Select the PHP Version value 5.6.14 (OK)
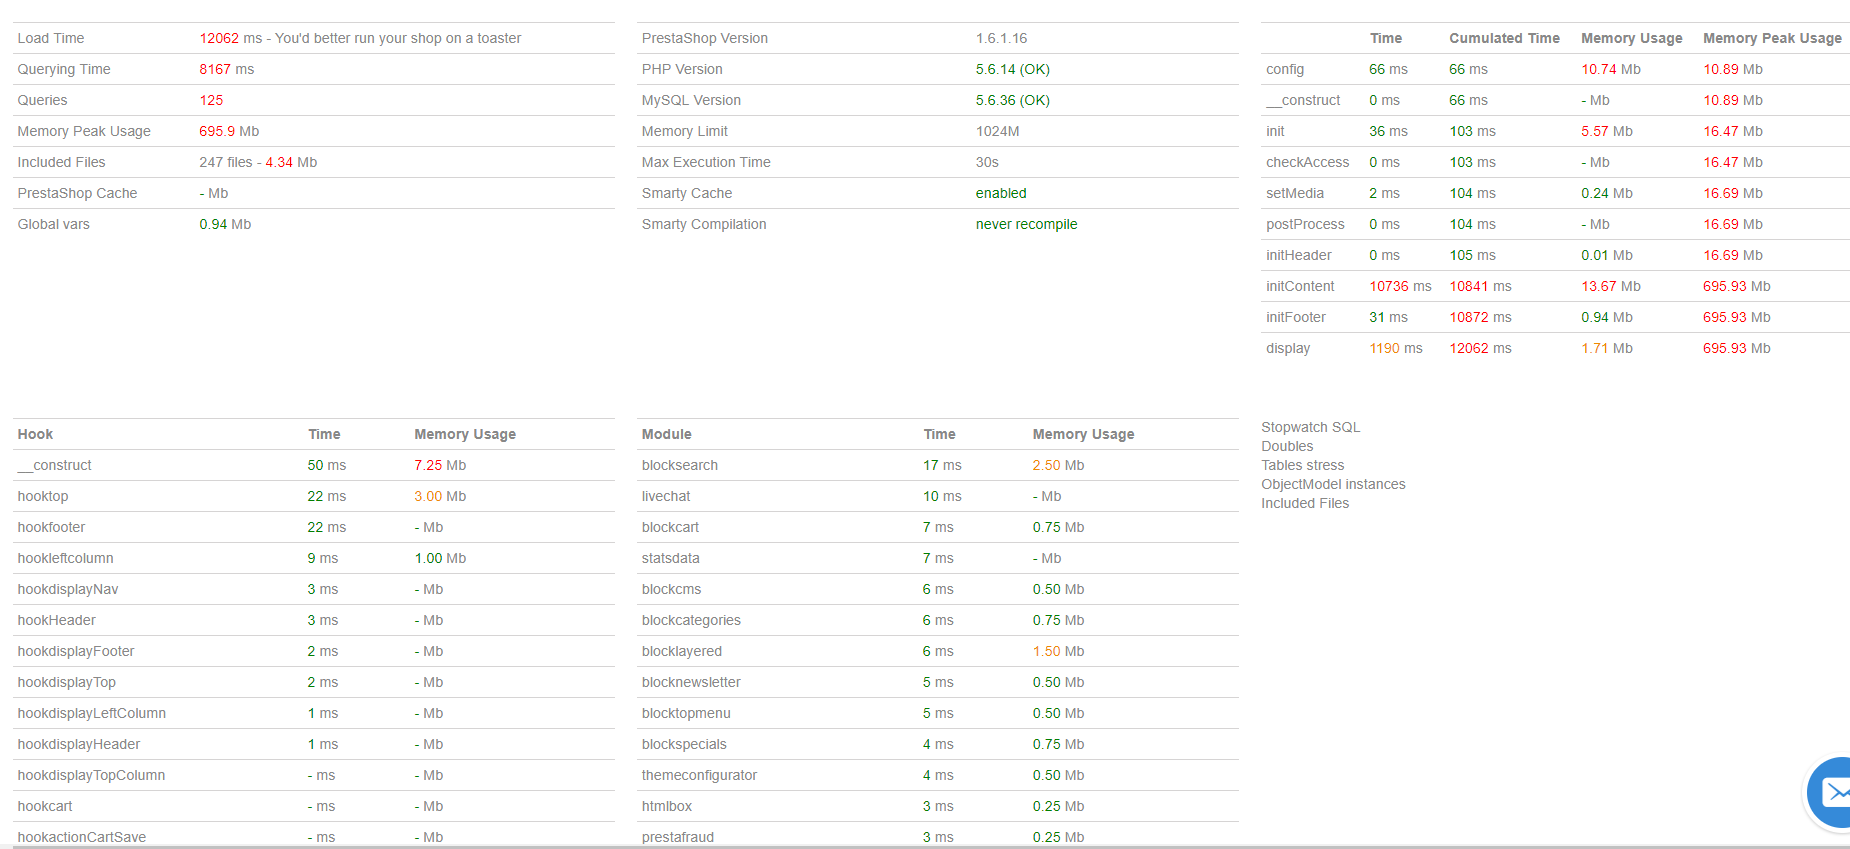The image size is (1850, 849). coord(1013,69)
